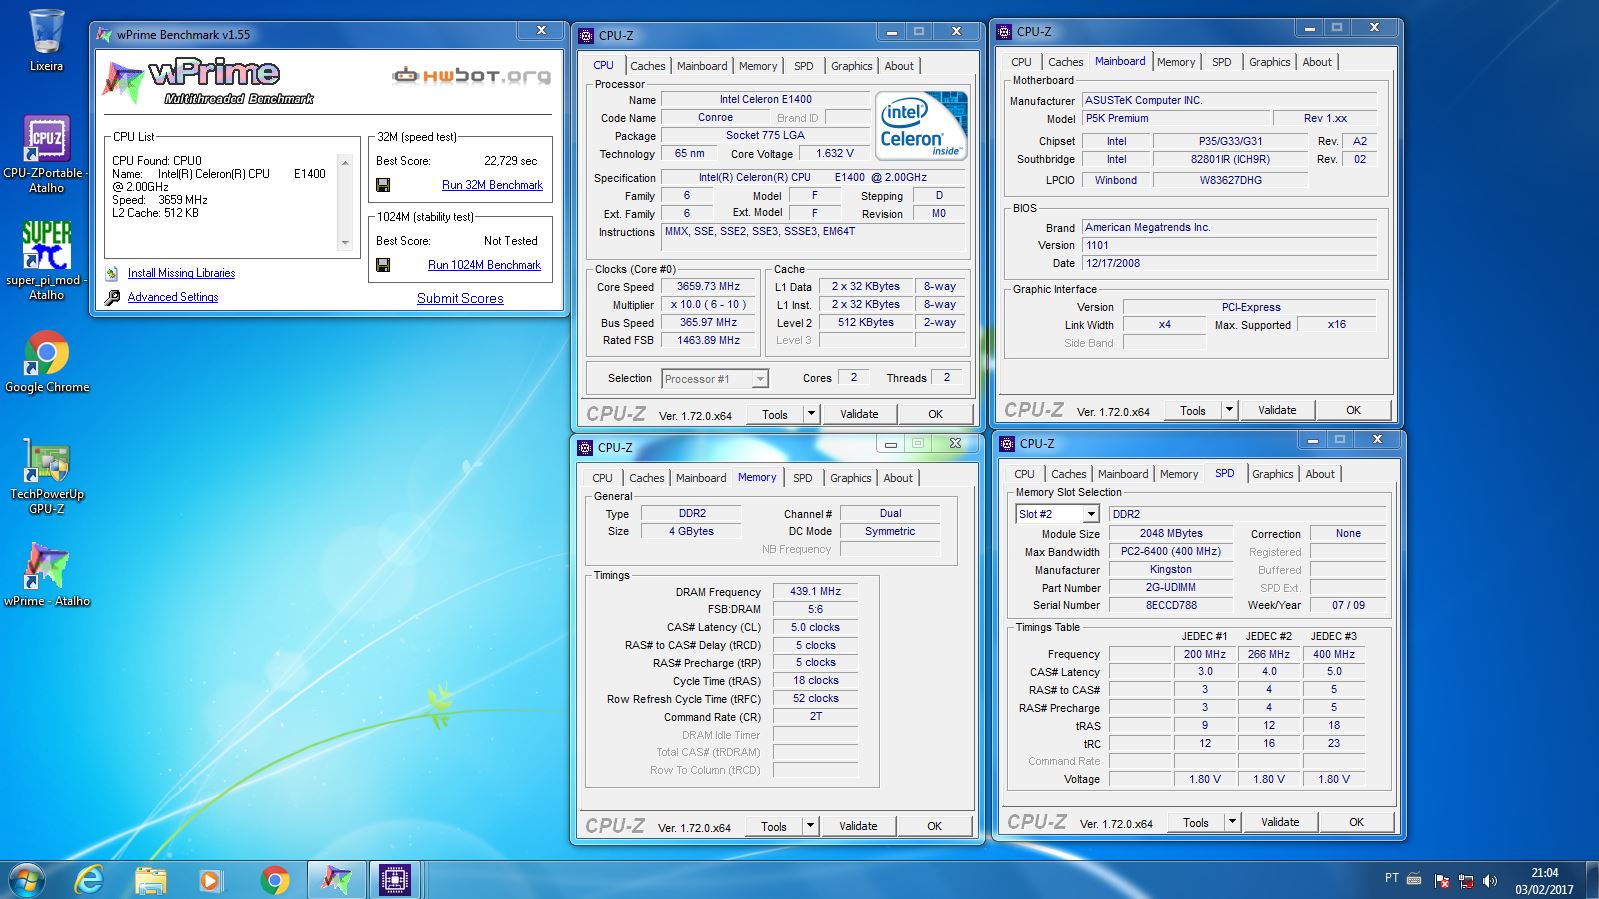This screenshot has width=1599, height=899.
Task: Open Graphics tab in CPU-Z Mainboard window
Action: pyautogui.click(x=1269, y=62)
